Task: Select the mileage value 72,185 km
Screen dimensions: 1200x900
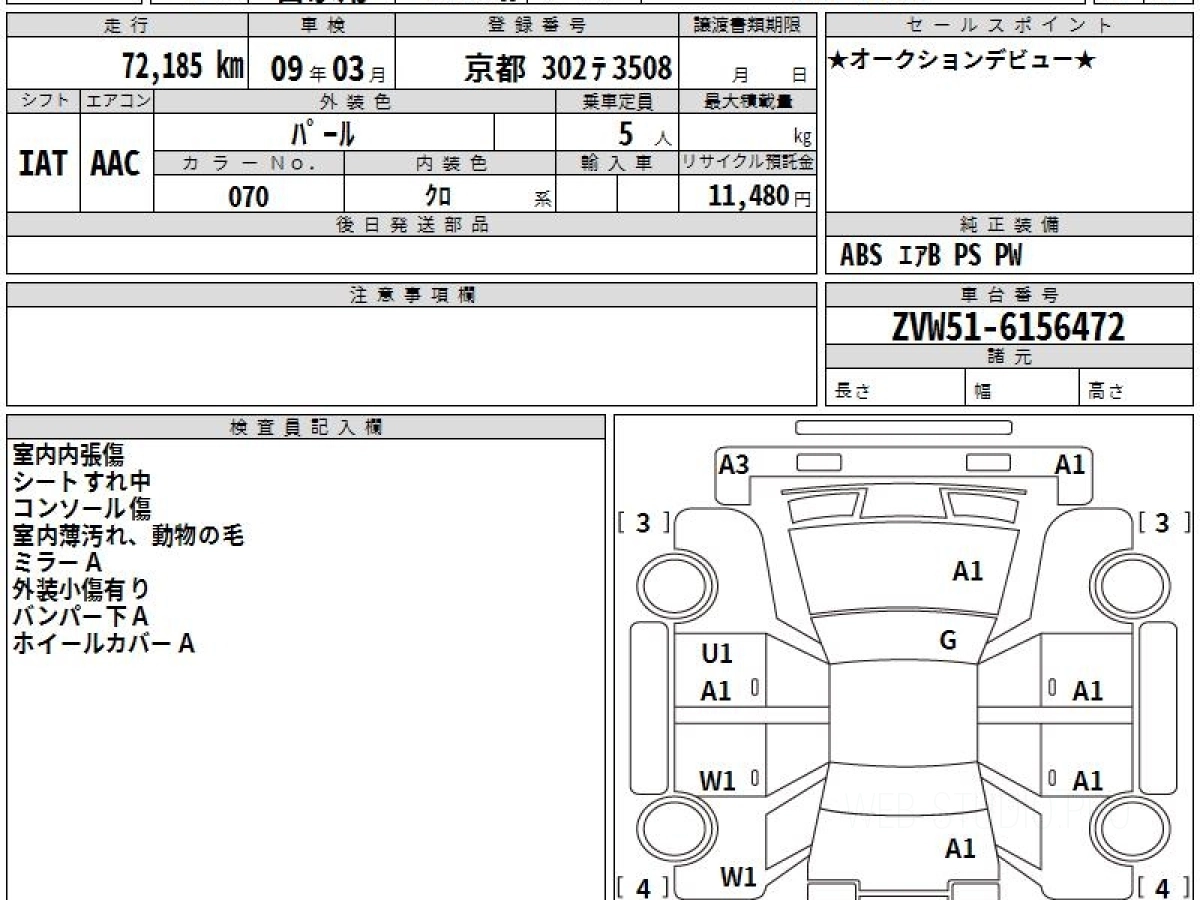Action: 183,67
